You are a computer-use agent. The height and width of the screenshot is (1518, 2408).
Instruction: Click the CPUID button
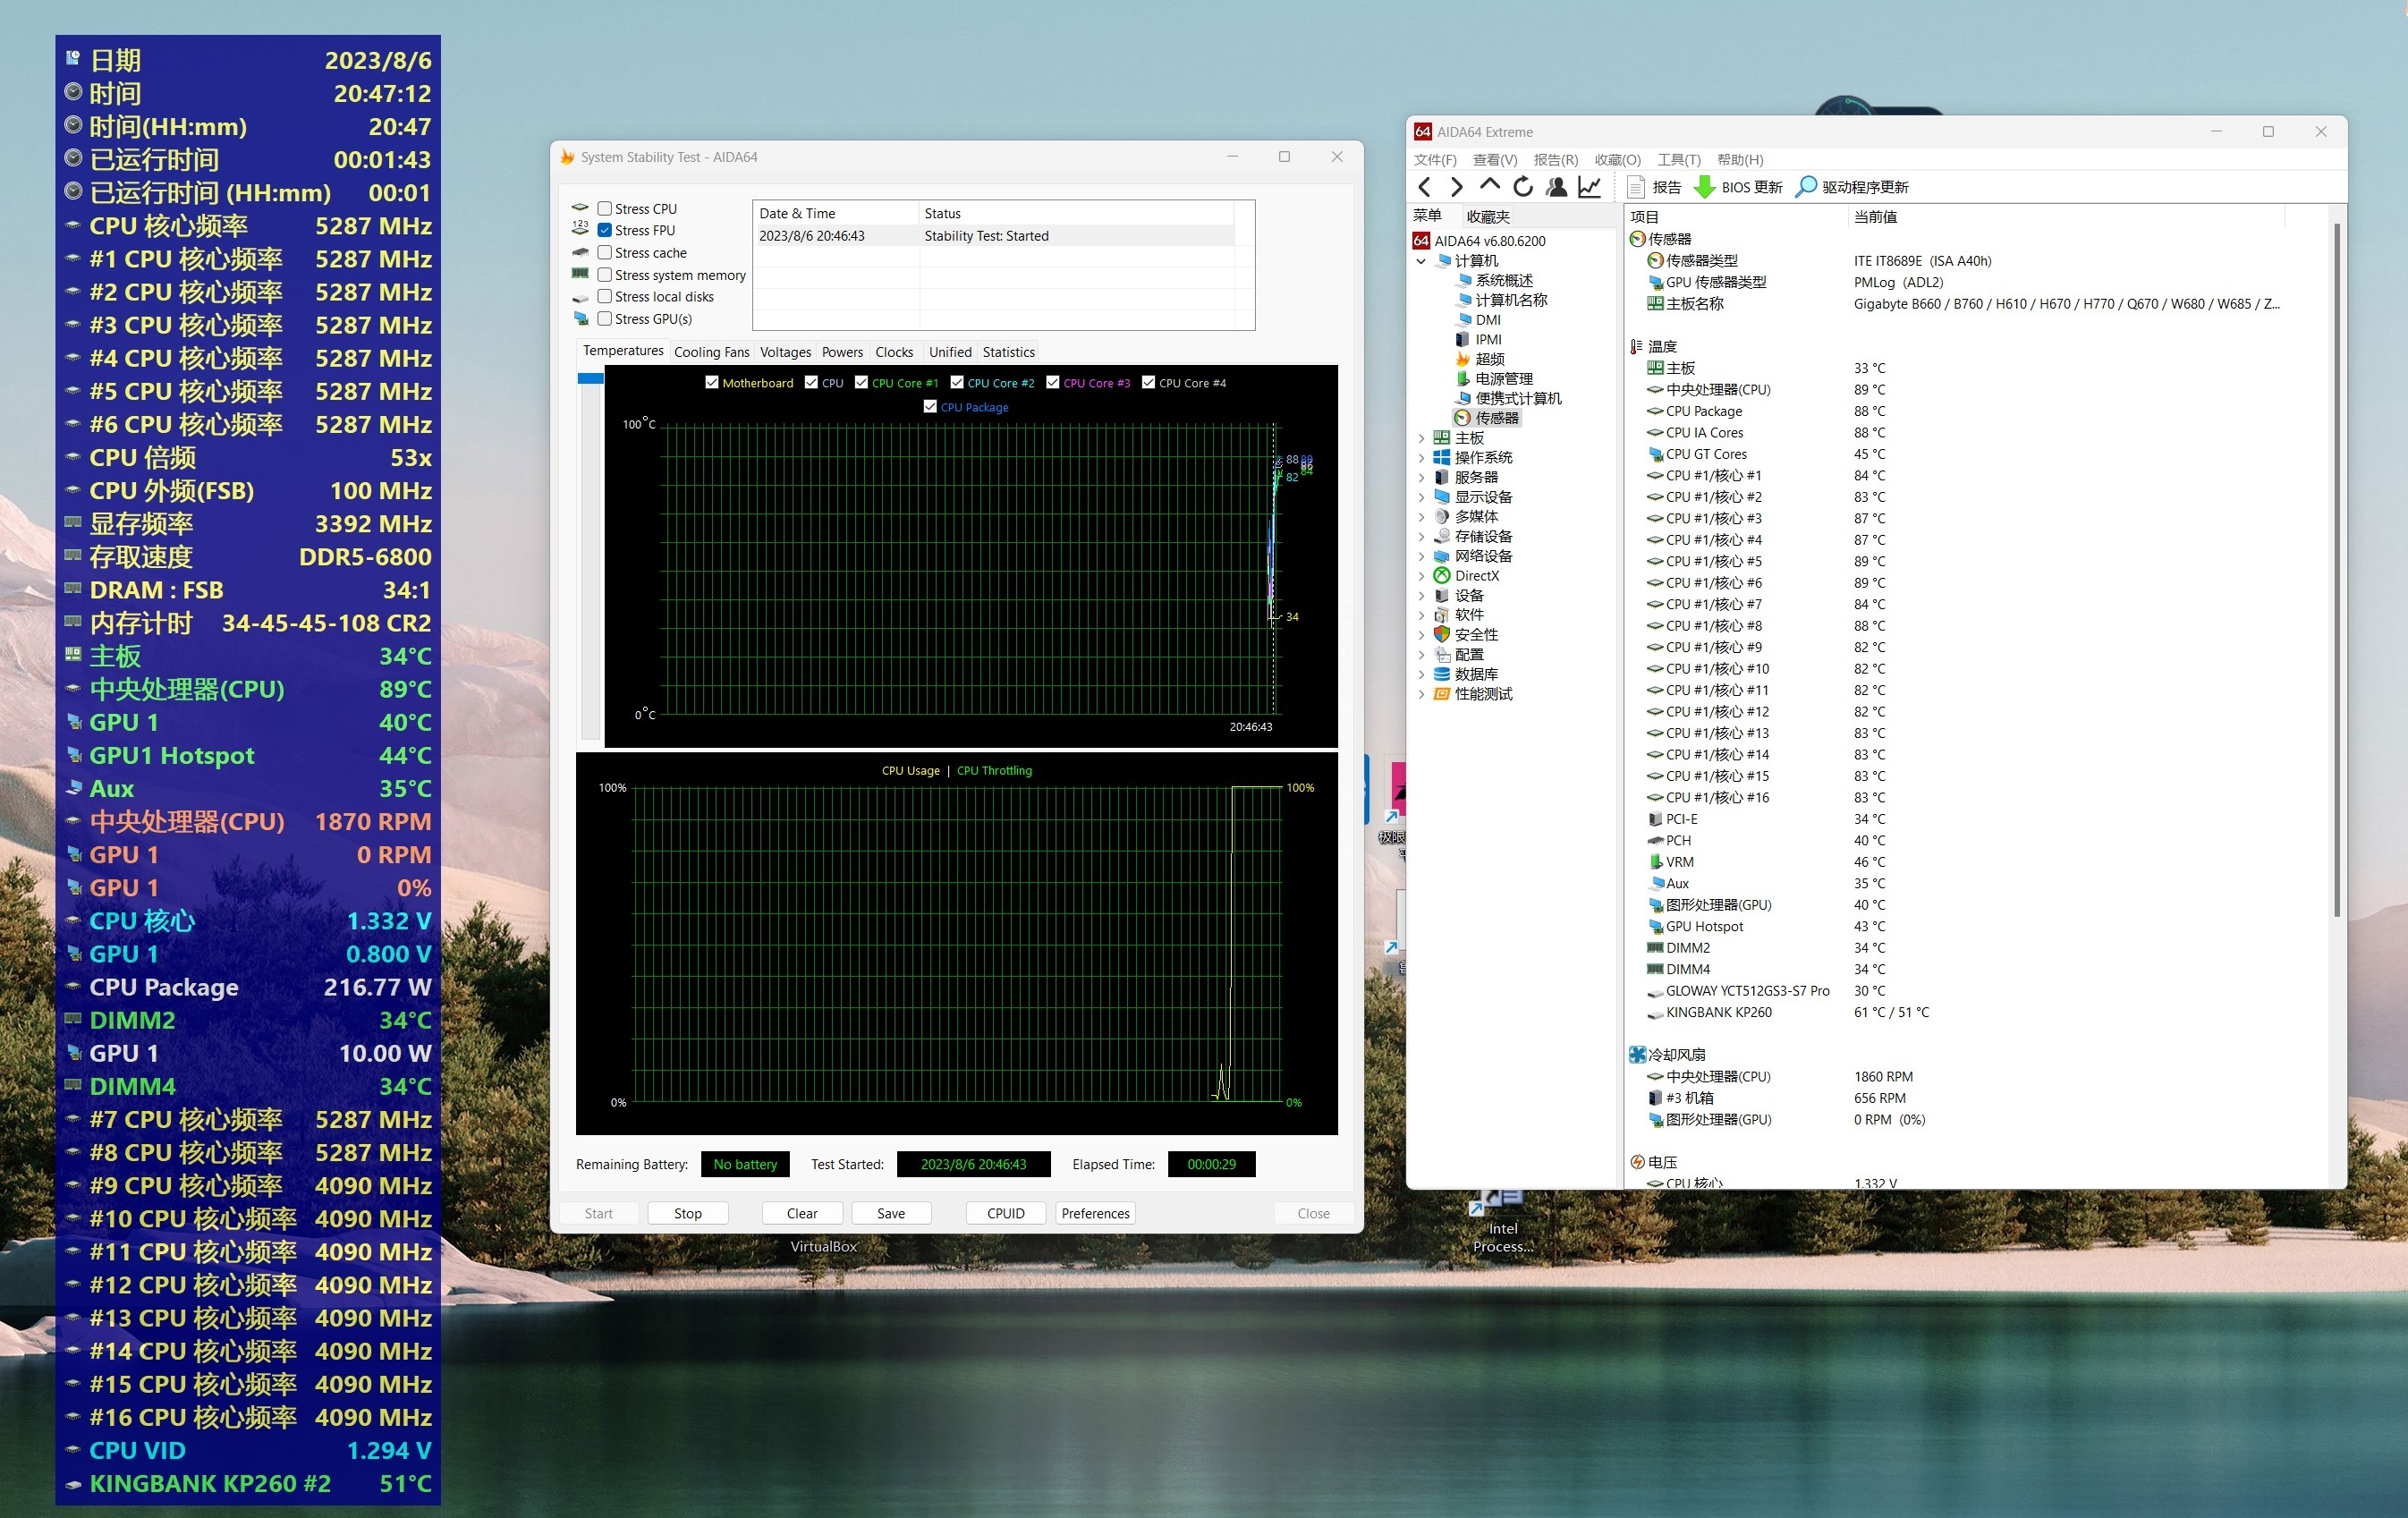(x=1006, y=1213)
